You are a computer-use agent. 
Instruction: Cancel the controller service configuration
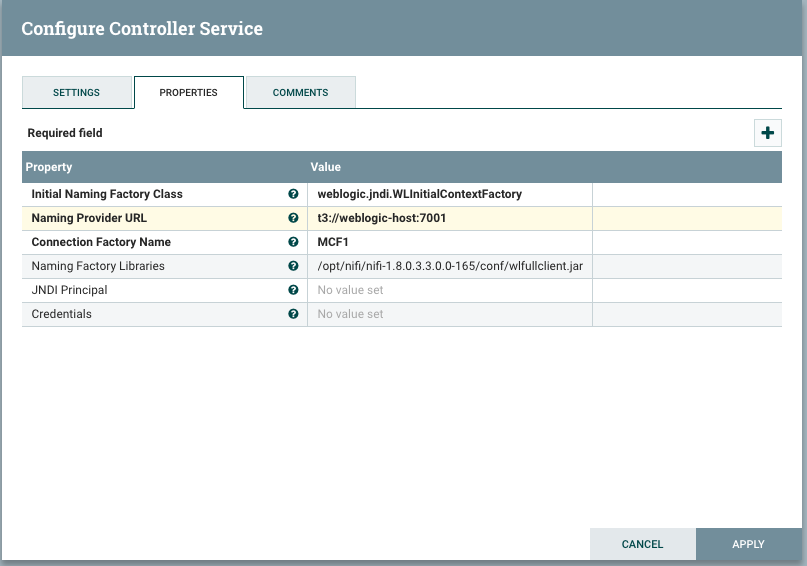[642, 544]
